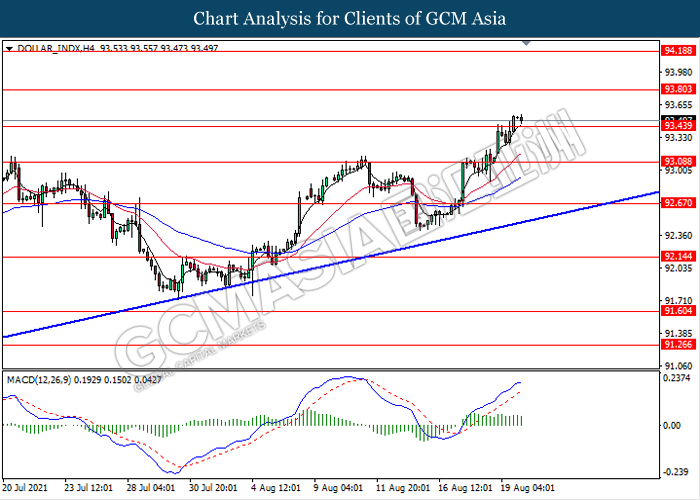The height and width of the screenshot is (500, 700).
Task: Click the 20 Jul 2021 date label
Action: click(25, 488)
